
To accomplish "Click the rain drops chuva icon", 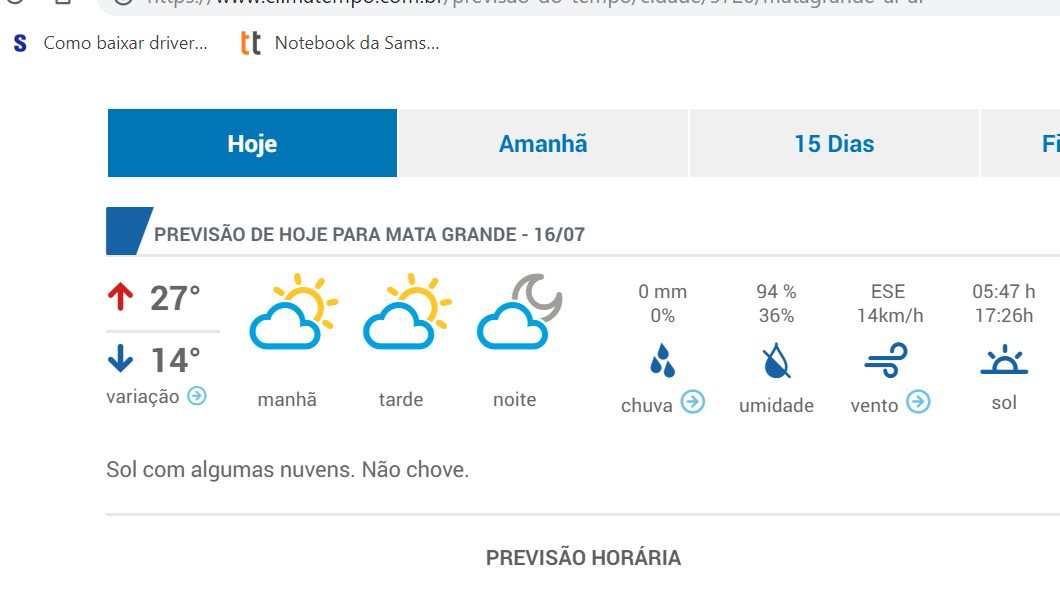I will click(x=662, y=360).
